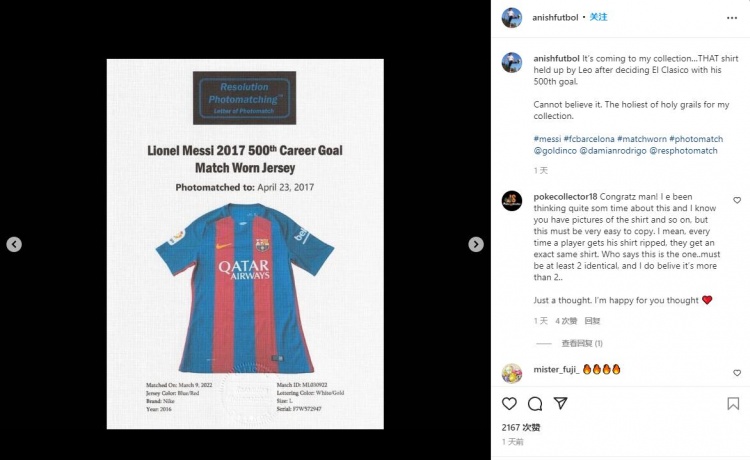The image size is (750, 460).
Task: View the 2167 likes list
Action: tap(521, 427)
